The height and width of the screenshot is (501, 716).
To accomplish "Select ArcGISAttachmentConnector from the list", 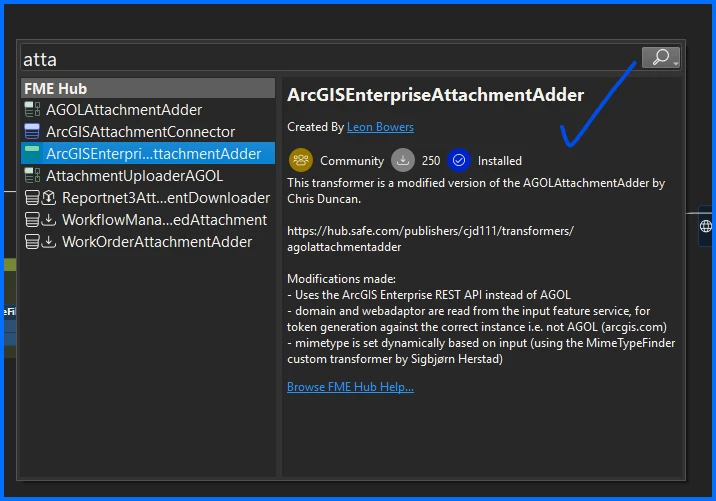I will [x=148, y=132].
